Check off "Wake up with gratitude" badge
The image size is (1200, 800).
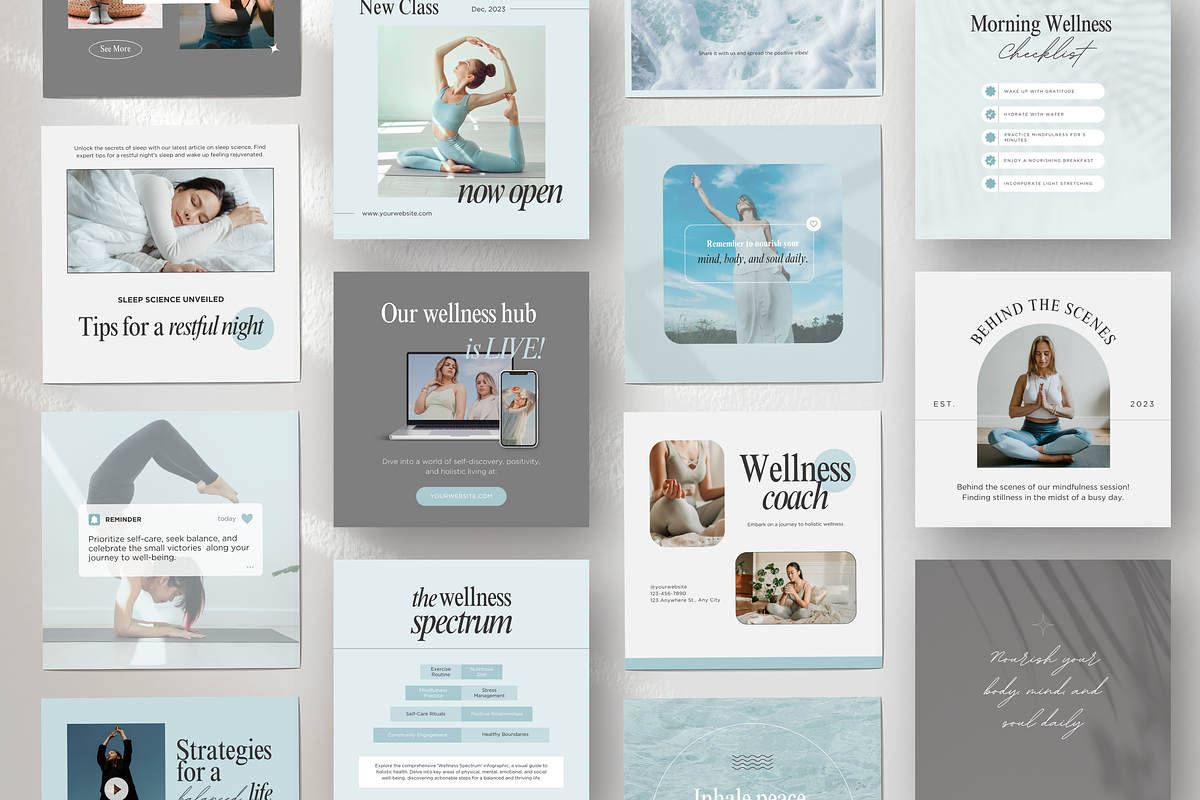pos(991,91)
